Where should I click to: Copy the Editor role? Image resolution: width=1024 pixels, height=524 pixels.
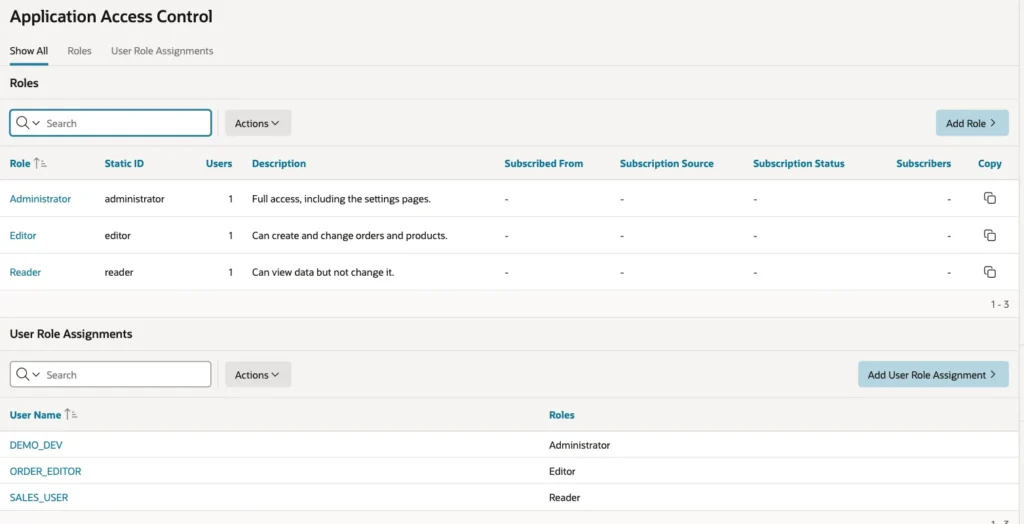click(989, 235)
